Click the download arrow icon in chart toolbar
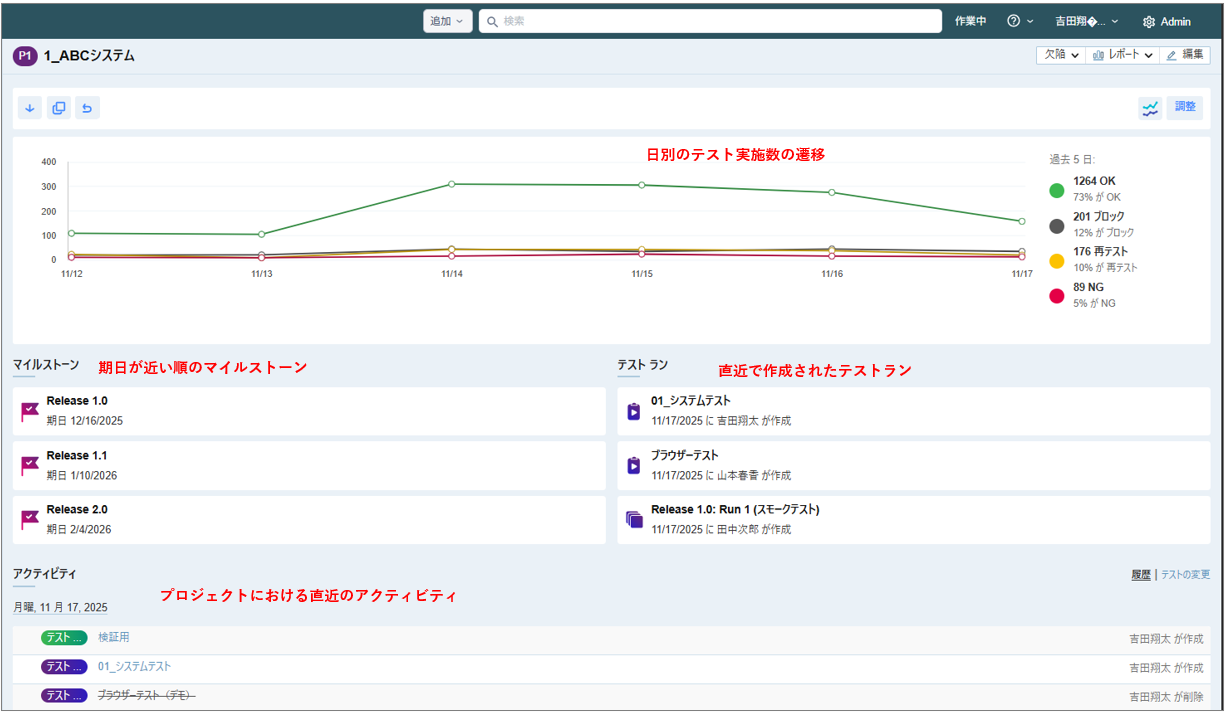 click(30, 108)
